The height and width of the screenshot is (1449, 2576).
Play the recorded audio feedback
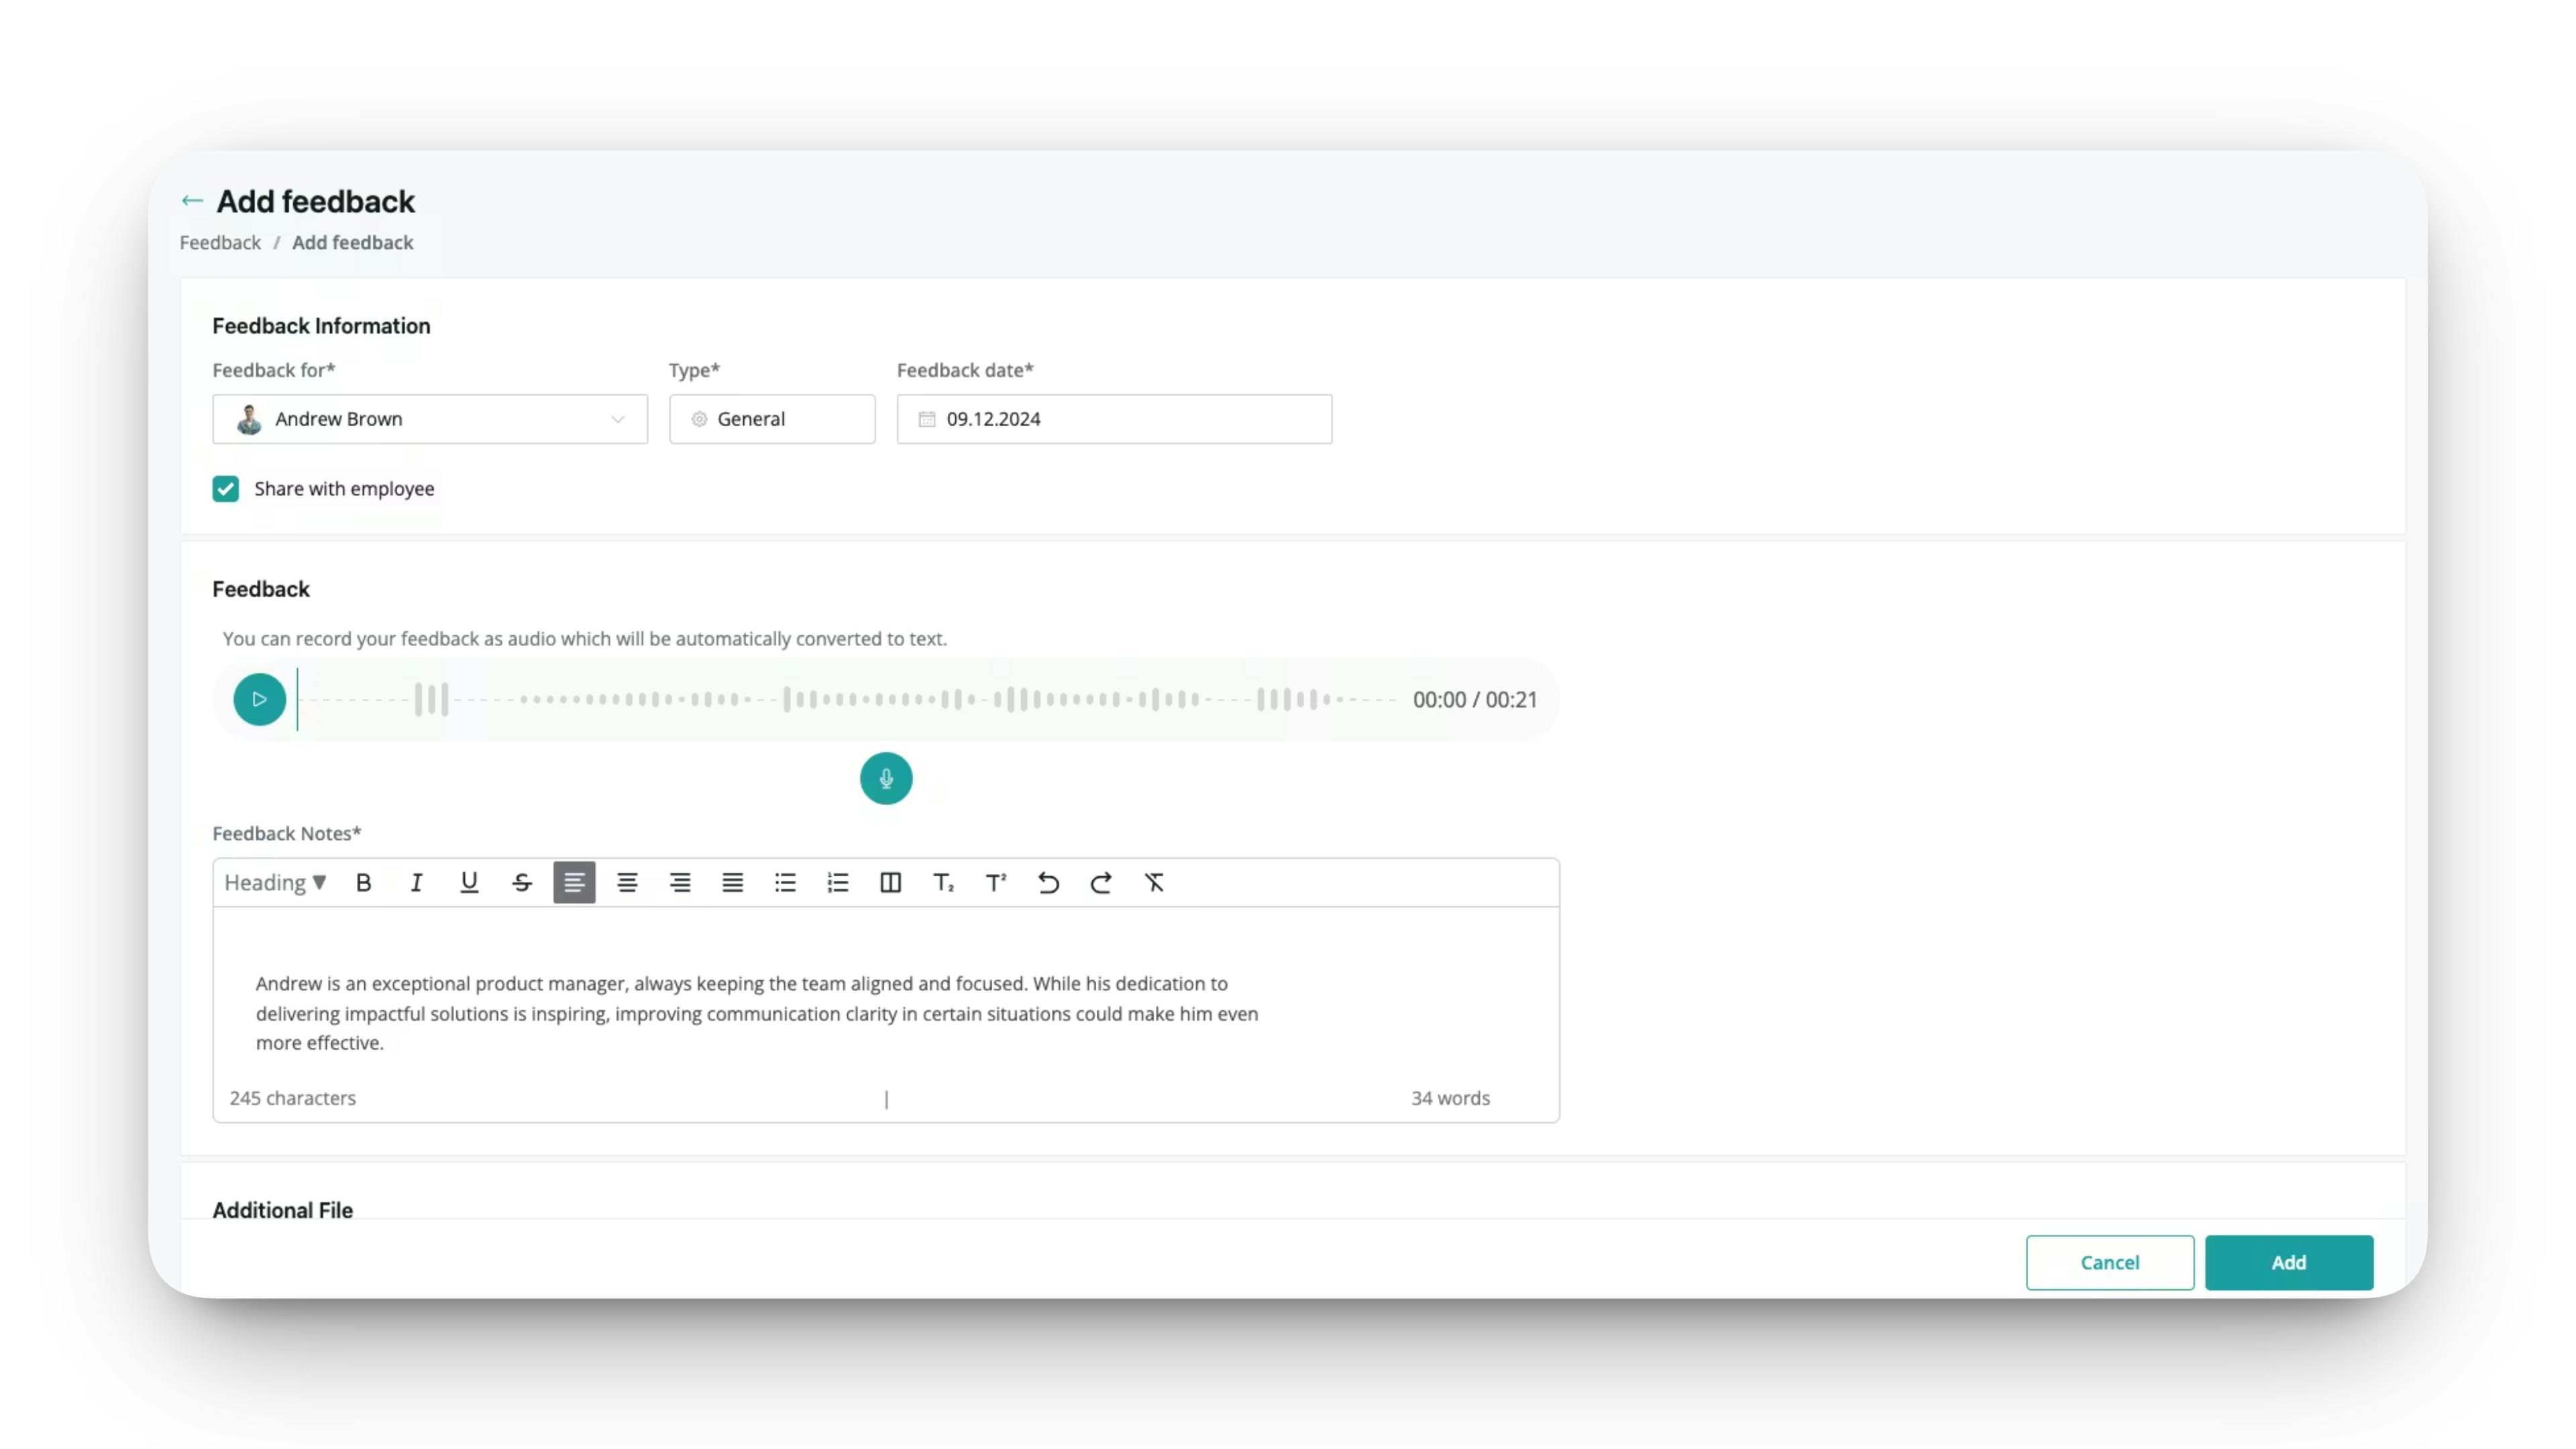pyautogui.click(x=260, y=700)
